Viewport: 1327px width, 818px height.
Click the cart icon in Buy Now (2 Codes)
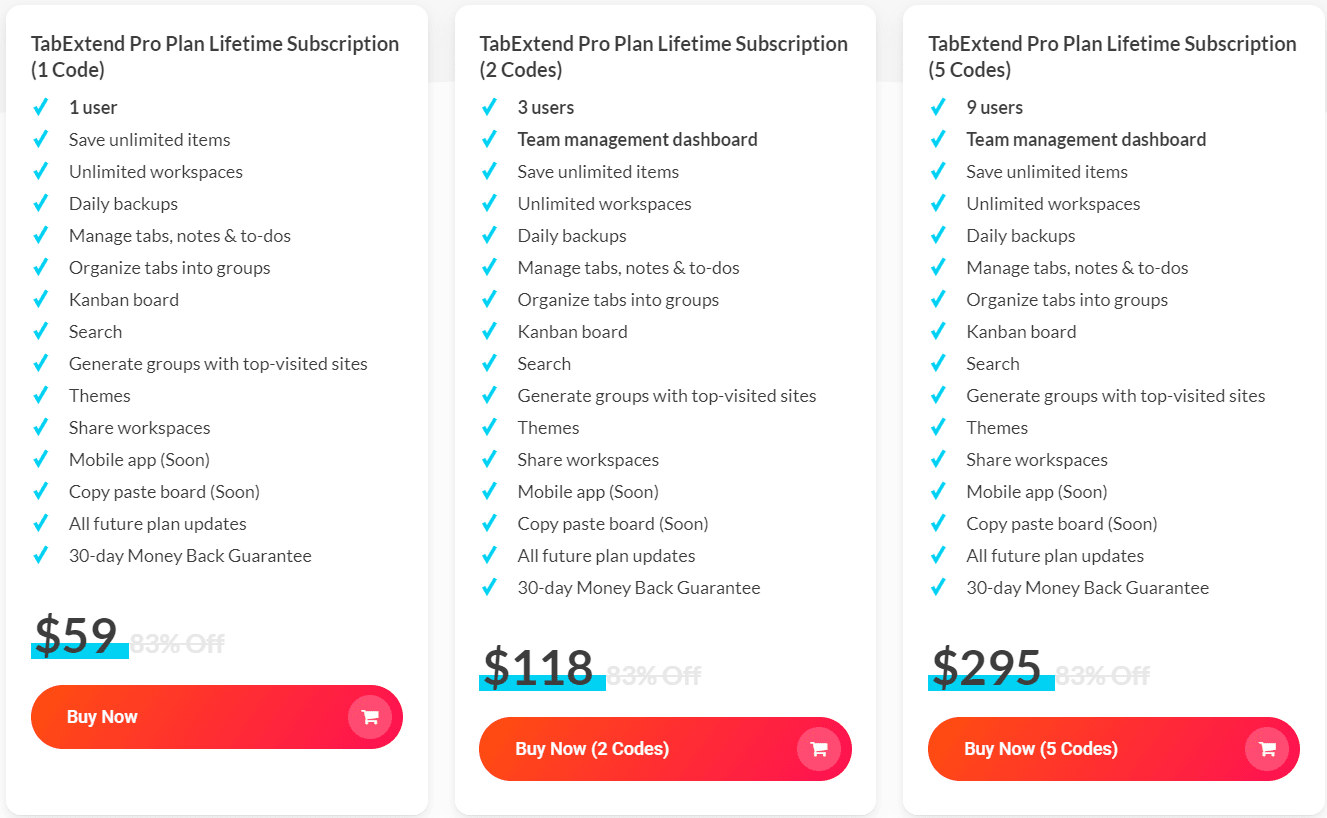pos(818,748)
